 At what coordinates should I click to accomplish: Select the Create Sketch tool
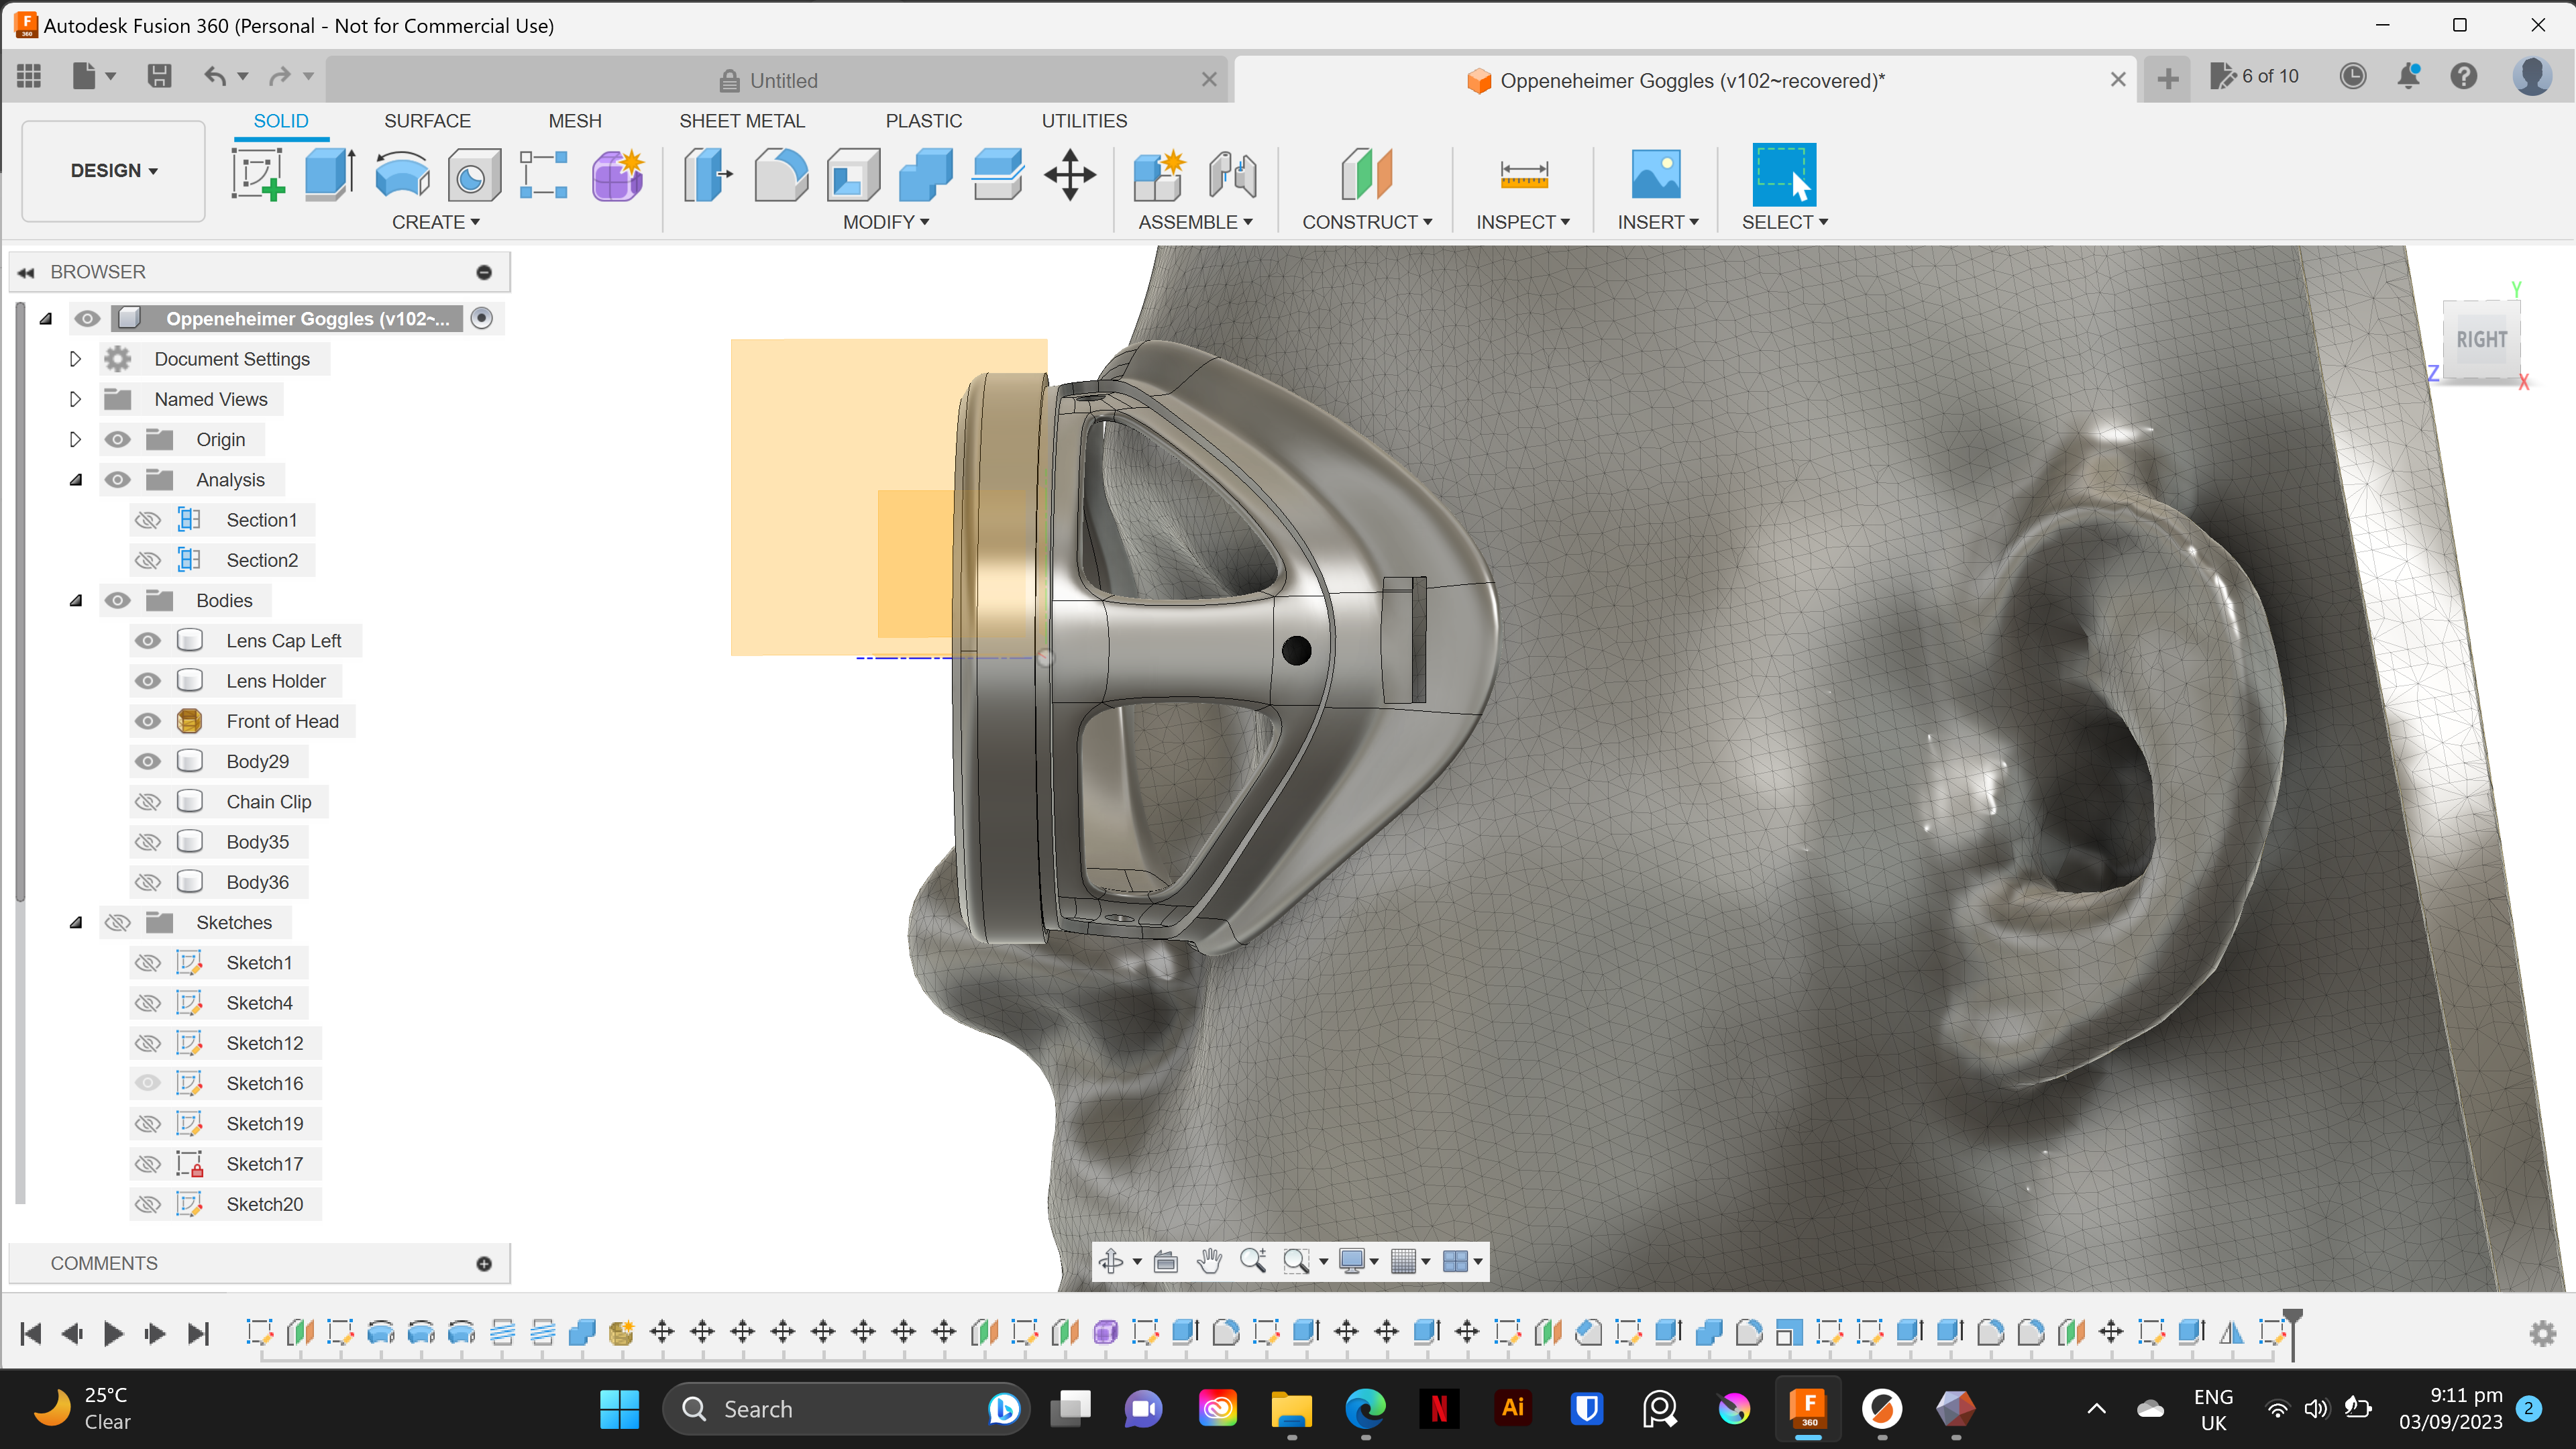257,174
